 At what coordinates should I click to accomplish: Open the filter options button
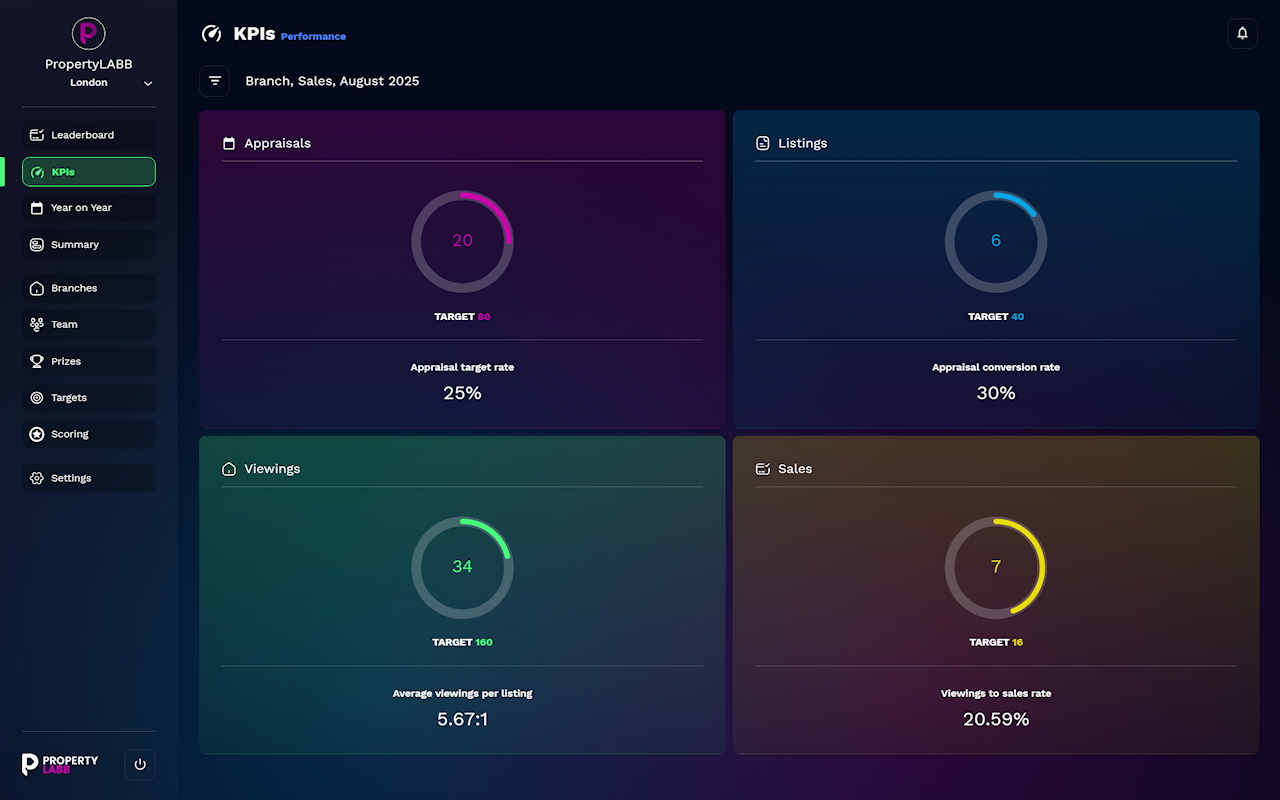[215, 81]
